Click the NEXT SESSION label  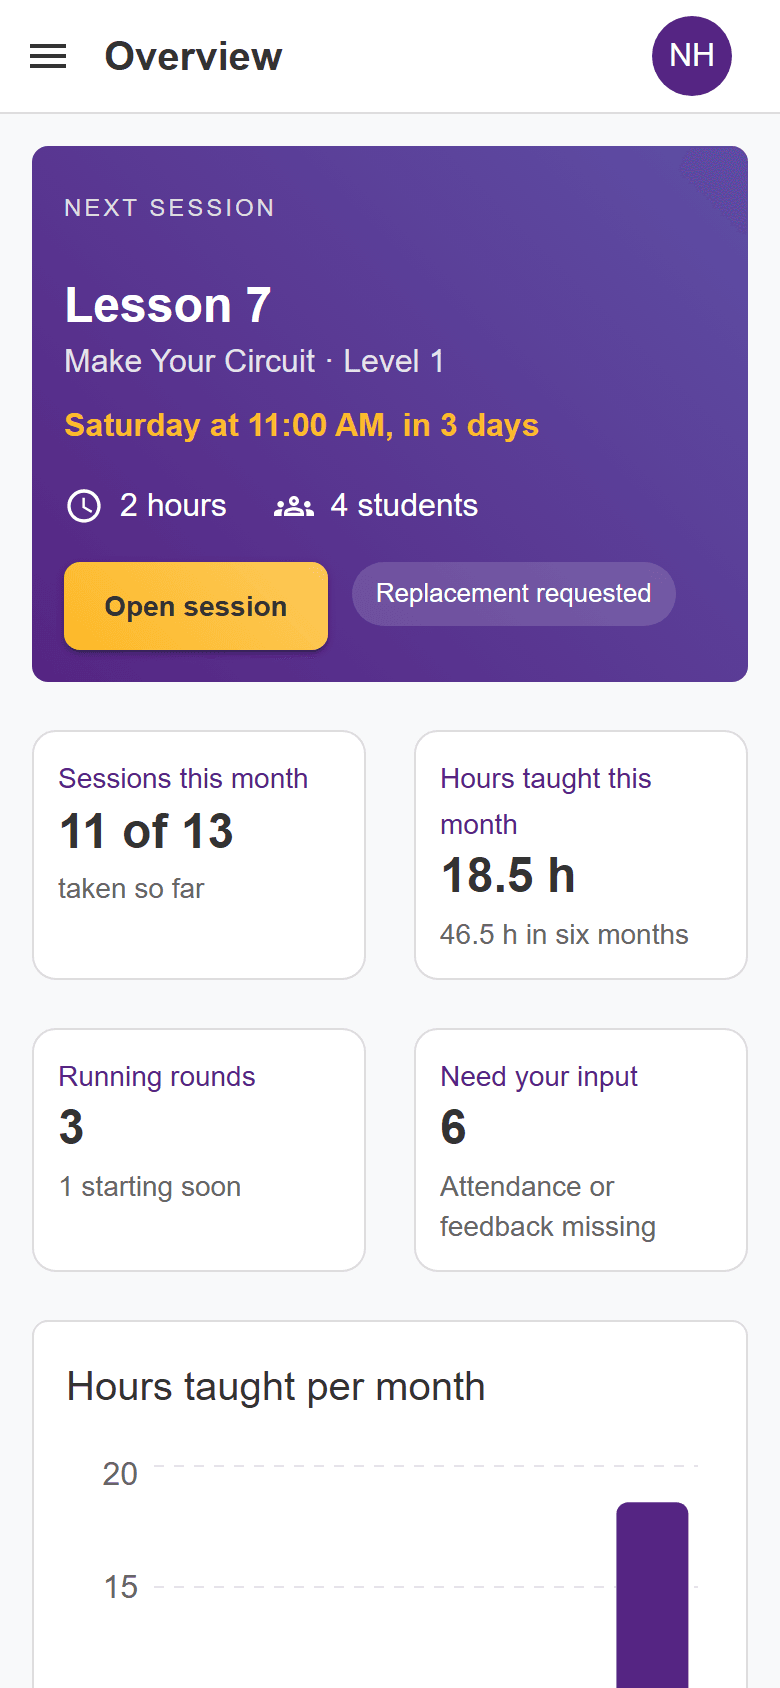click(x=170, y=208)
